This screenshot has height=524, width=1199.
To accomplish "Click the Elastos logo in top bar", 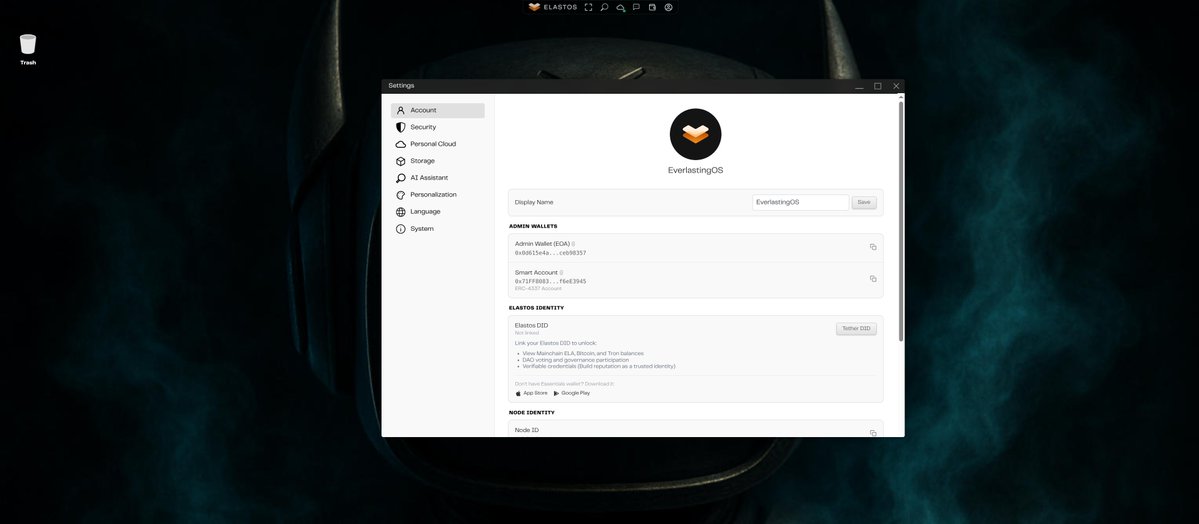I will (535, 7).
